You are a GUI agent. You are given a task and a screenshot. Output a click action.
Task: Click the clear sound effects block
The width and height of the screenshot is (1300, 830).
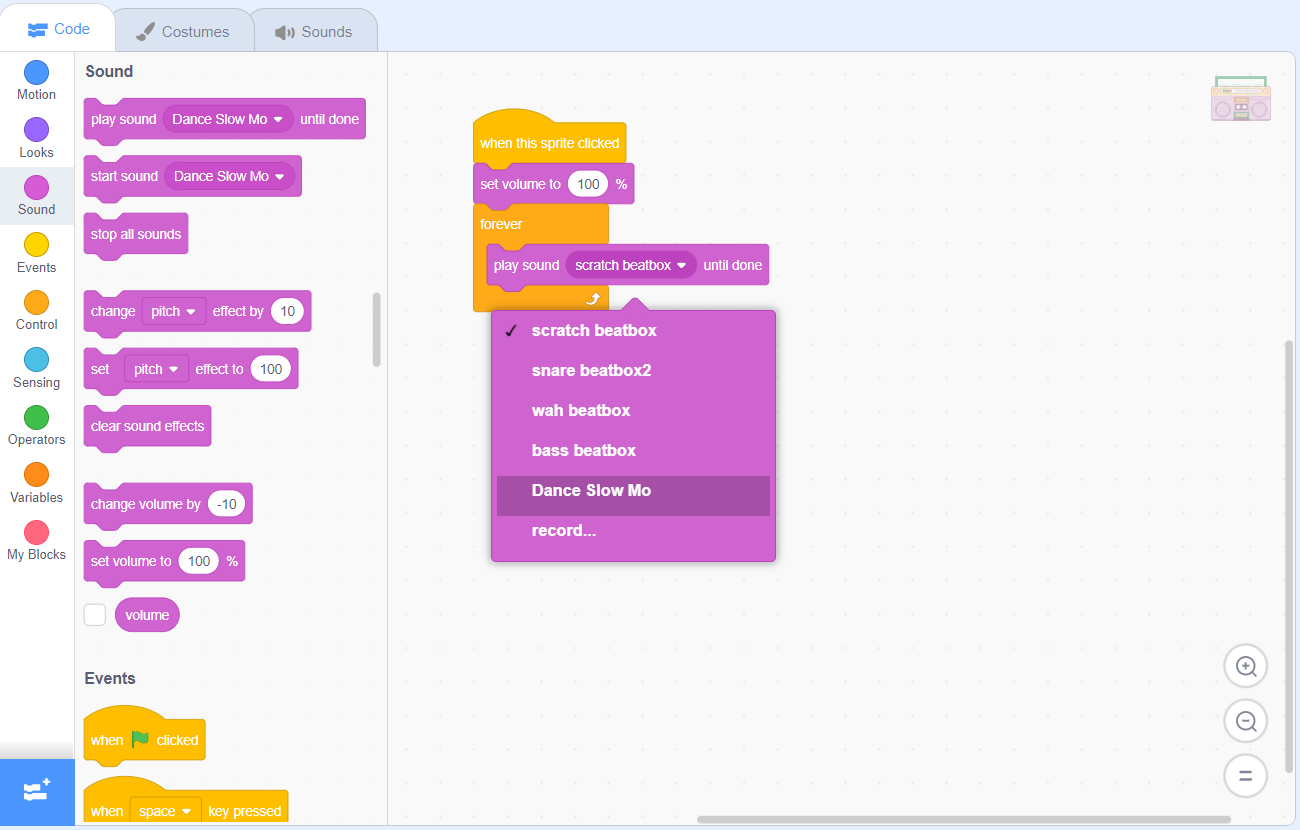tap(147, 427)
